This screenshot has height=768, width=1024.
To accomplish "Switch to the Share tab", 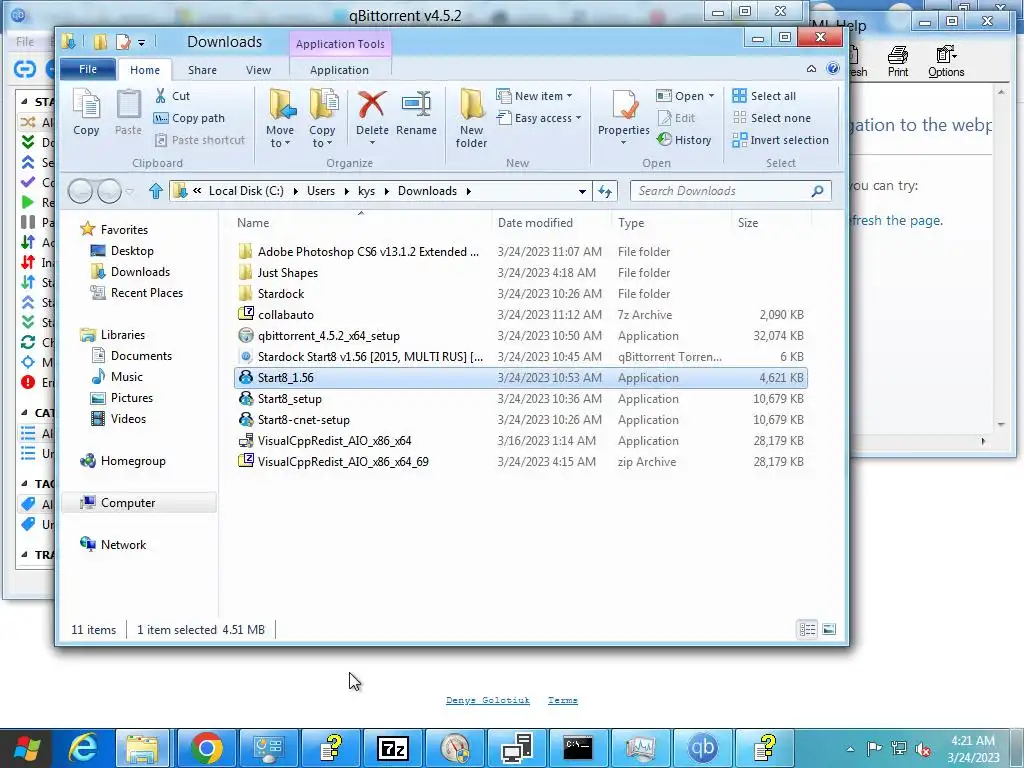I will click(202, 70).
